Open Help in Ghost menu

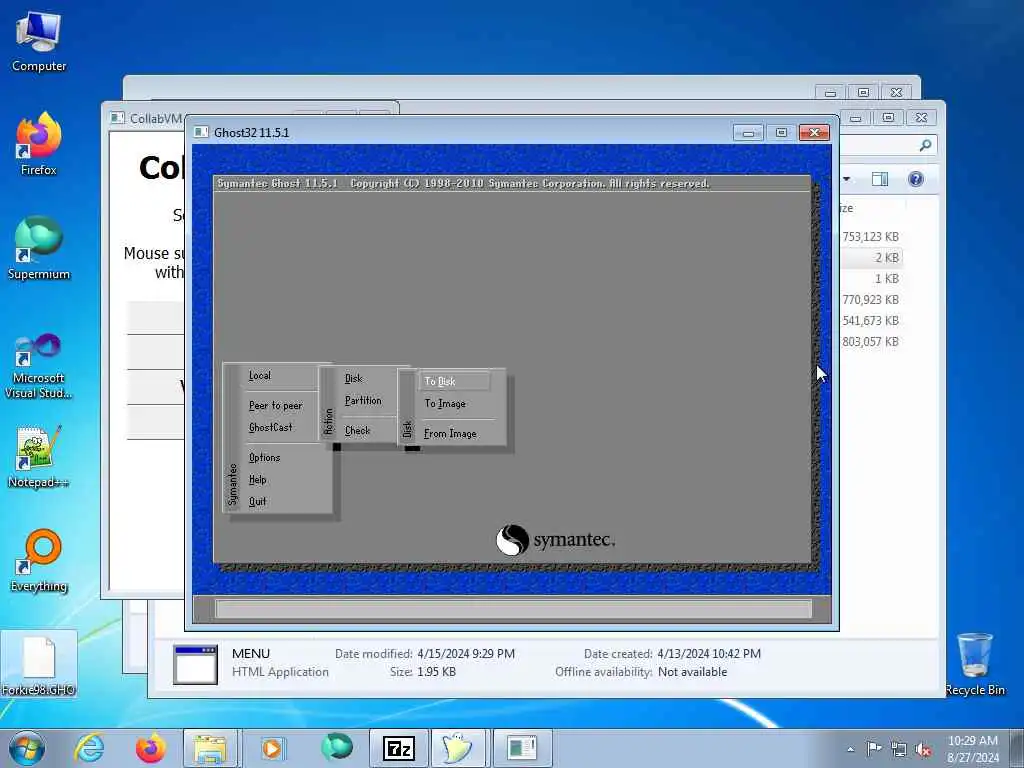(257, 479)
